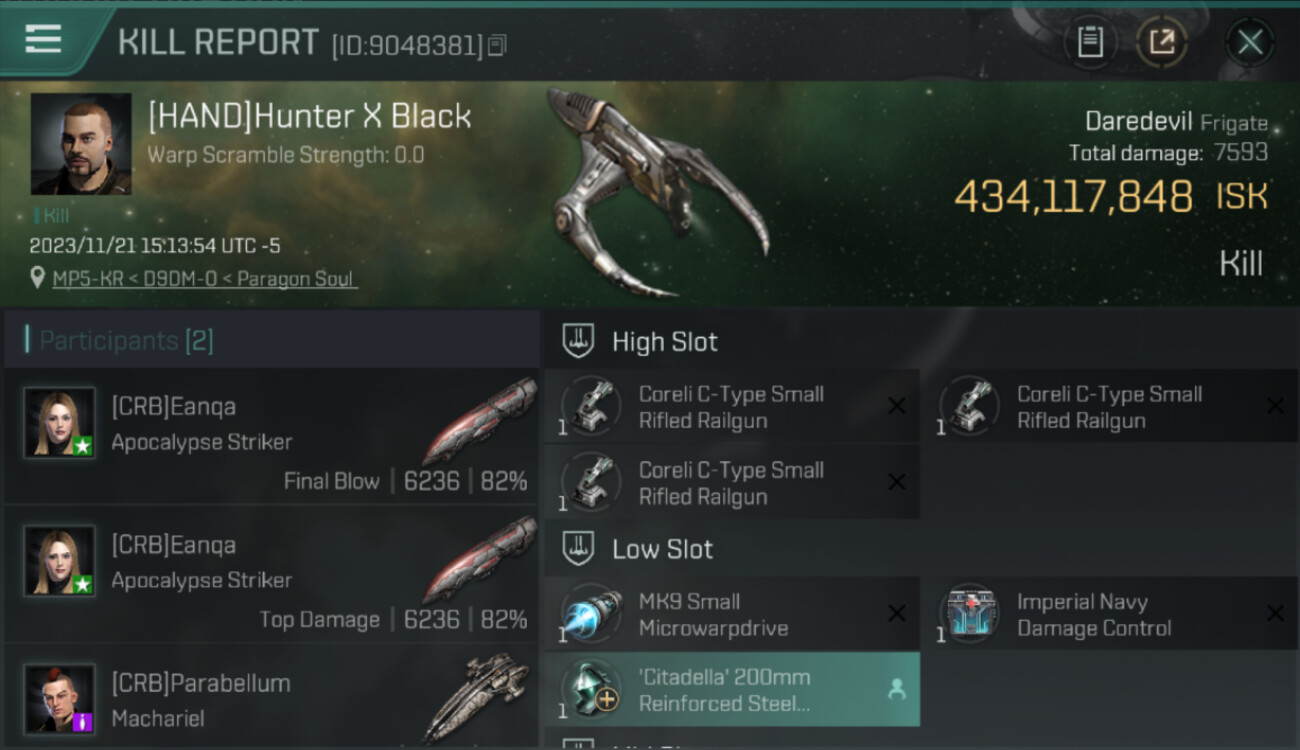Click the High Slot shield icon
Image resolution: width=1300 pixels, height=750 pixels.
578,341
